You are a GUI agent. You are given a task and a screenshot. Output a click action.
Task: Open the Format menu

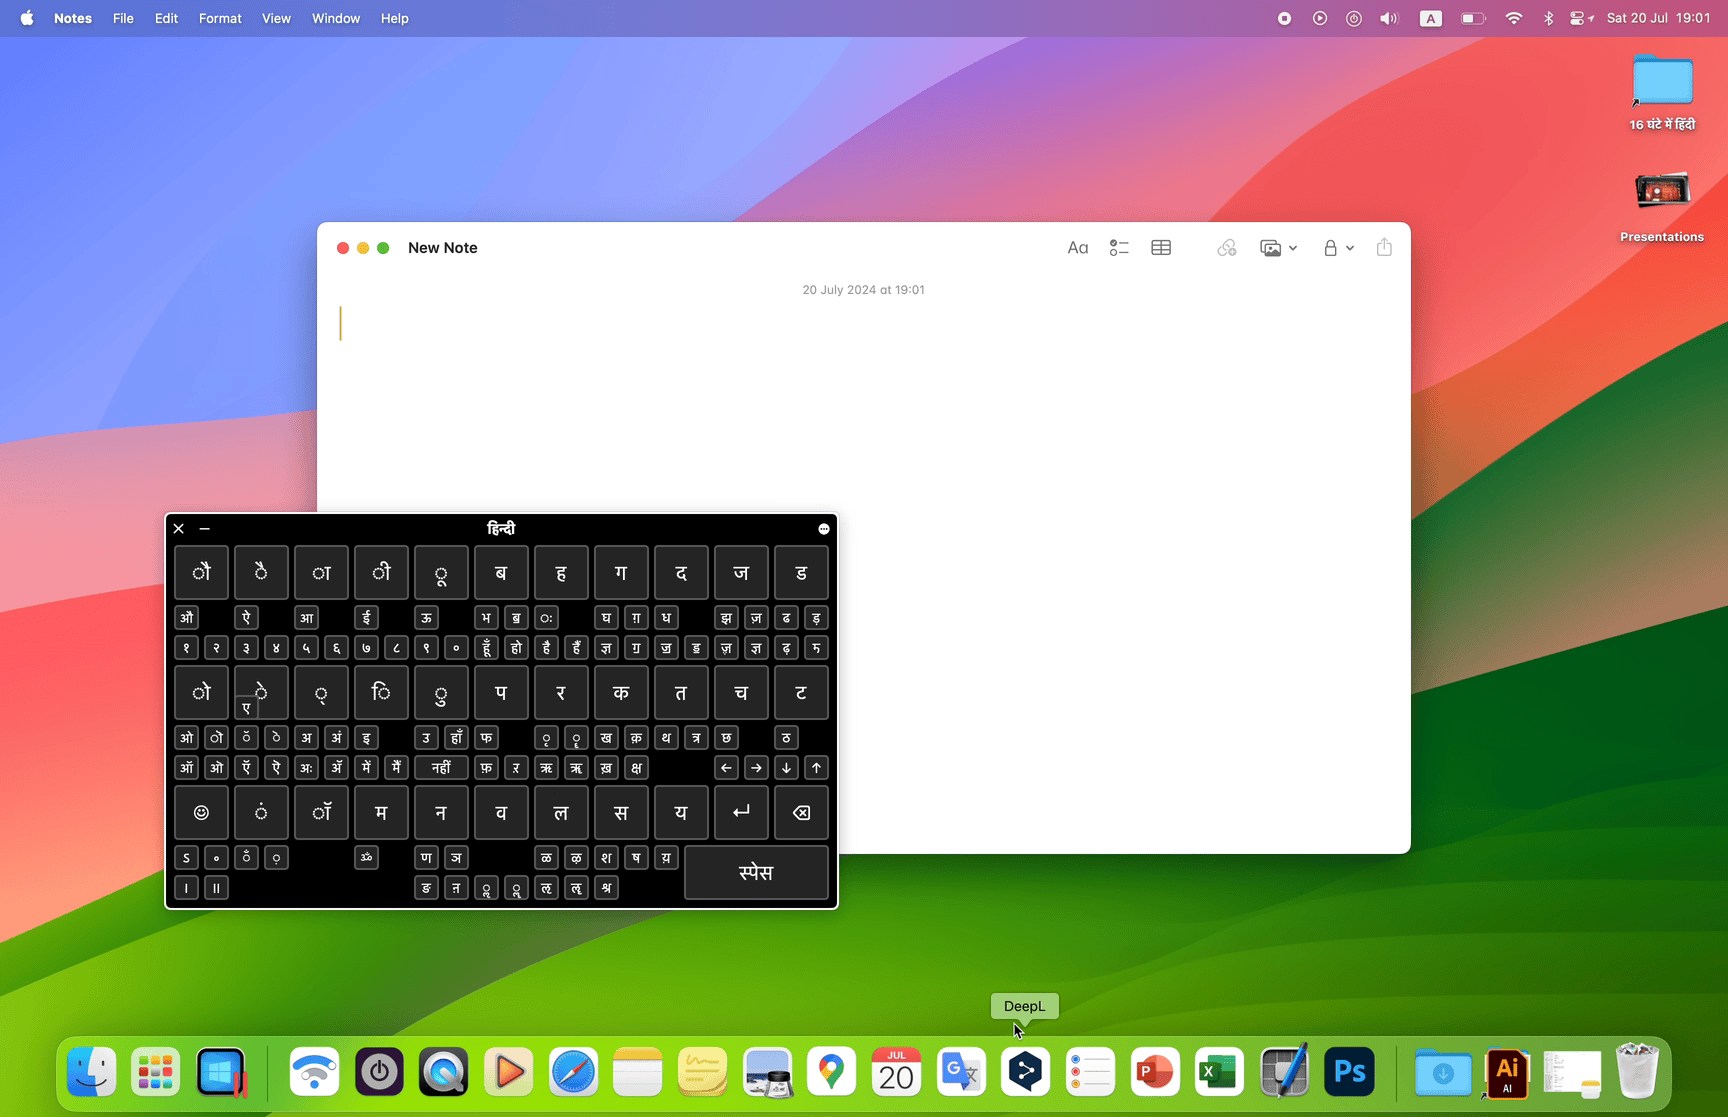(x=220, y=18)
